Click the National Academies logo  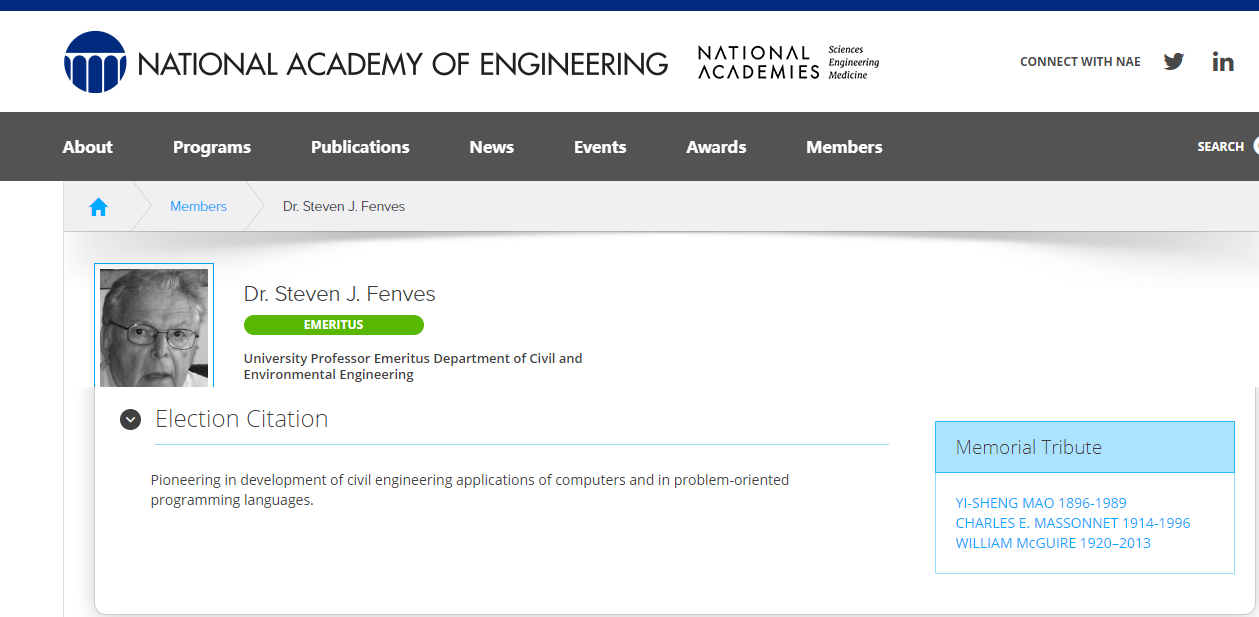tap(788, 62)
